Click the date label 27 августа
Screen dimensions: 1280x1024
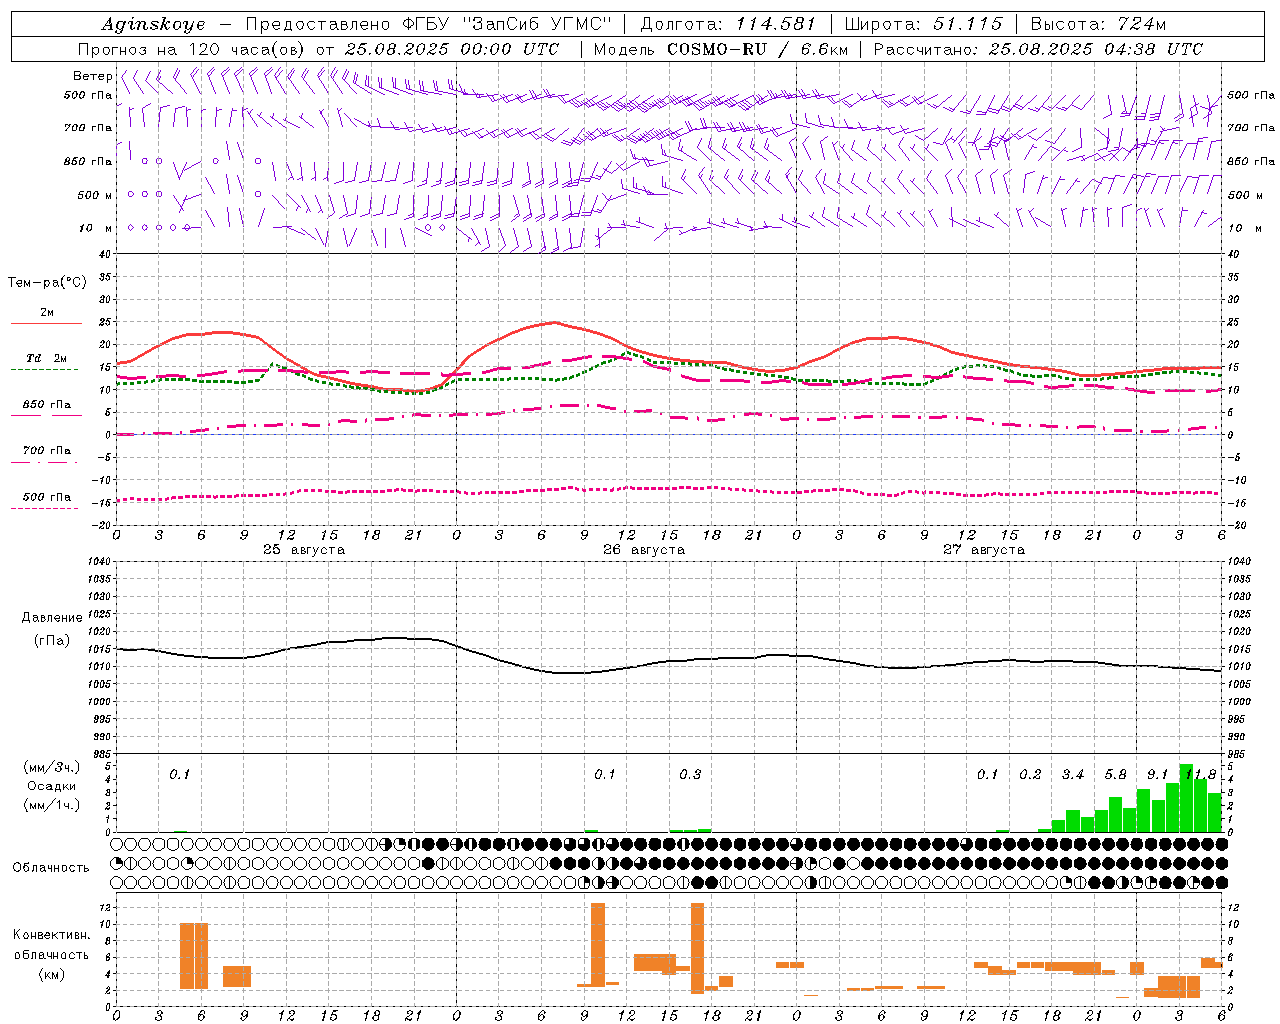(984, 550)
